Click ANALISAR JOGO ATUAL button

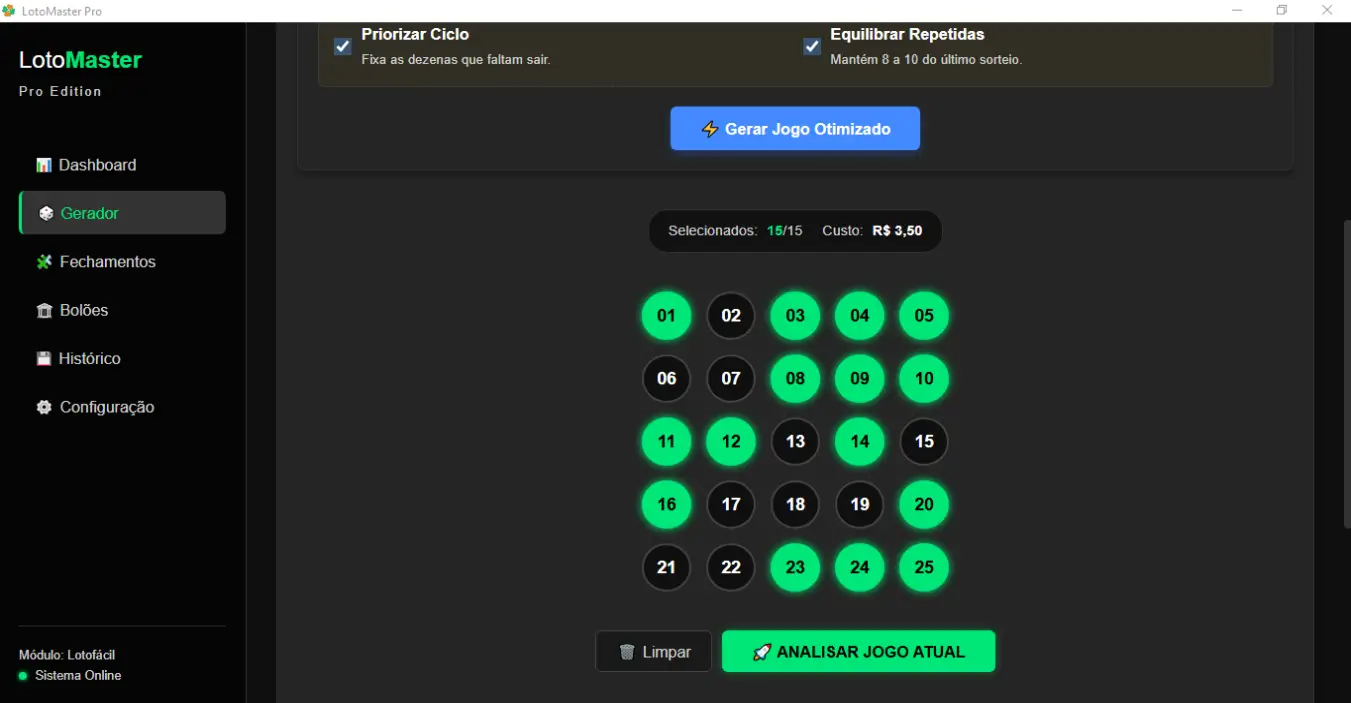[858, 652]
